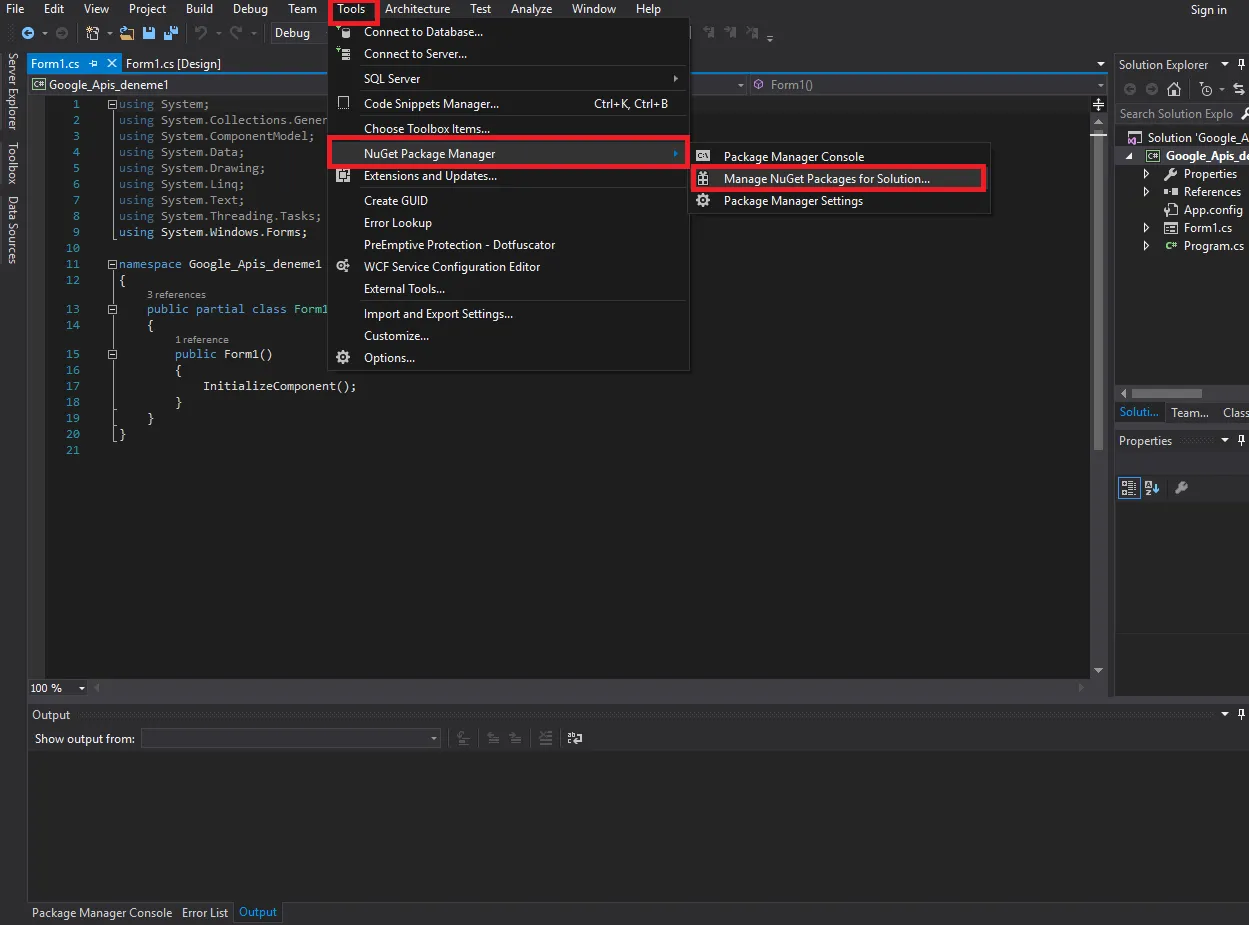The width and height of the screenshot is (1249, 925).
Task: Open the Toolbox side tab
Action: [12, 164]
